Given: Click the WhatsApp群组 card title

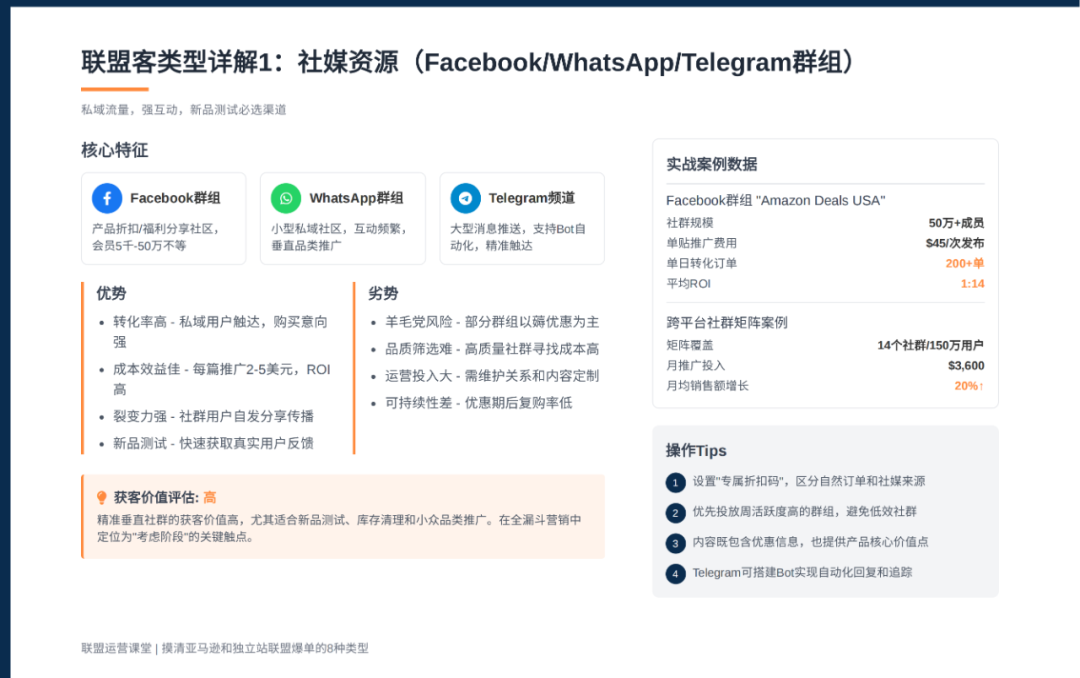Looking at the screenshot, I should [356, 198].
